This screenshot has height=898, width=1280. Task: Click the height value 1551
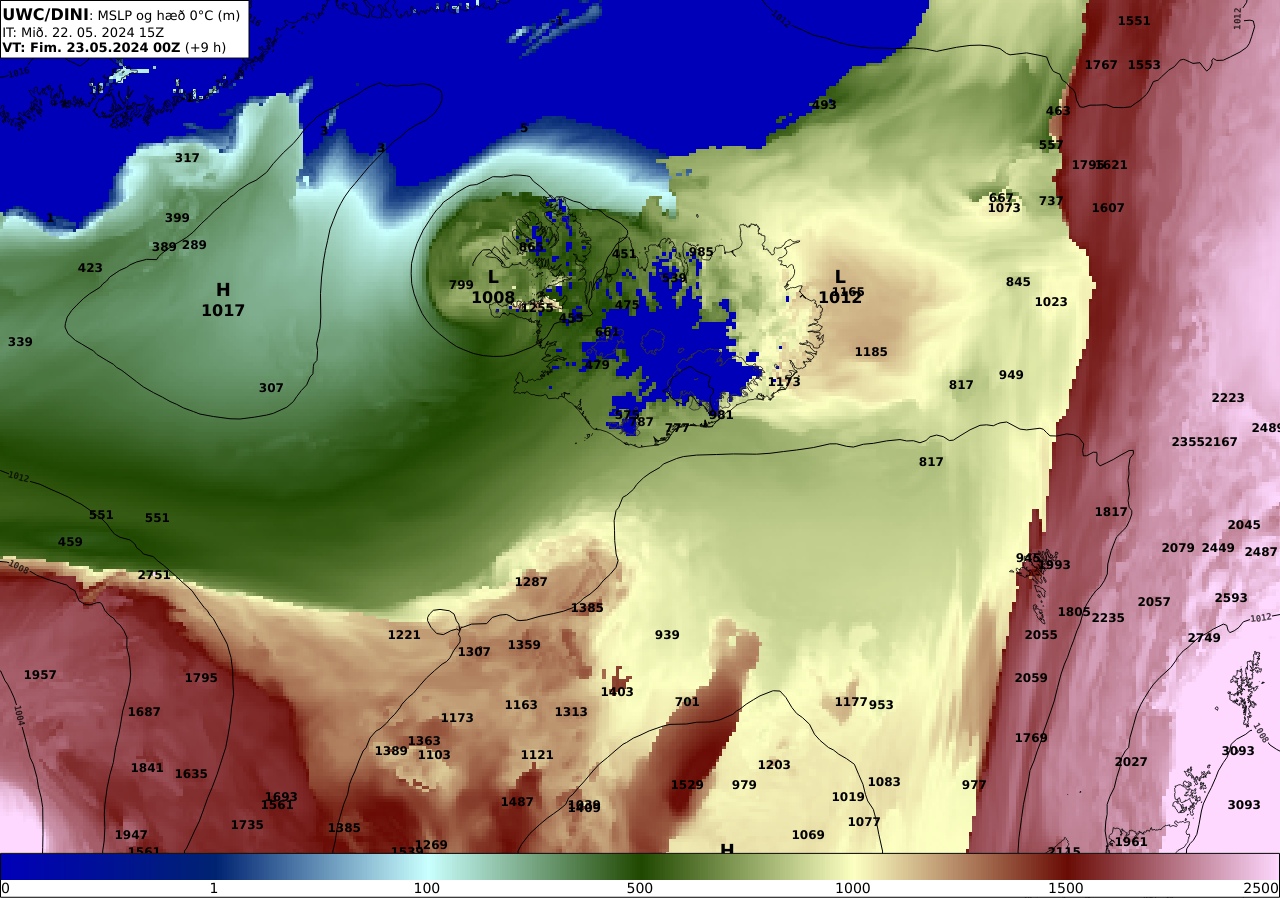[1134, 21]
